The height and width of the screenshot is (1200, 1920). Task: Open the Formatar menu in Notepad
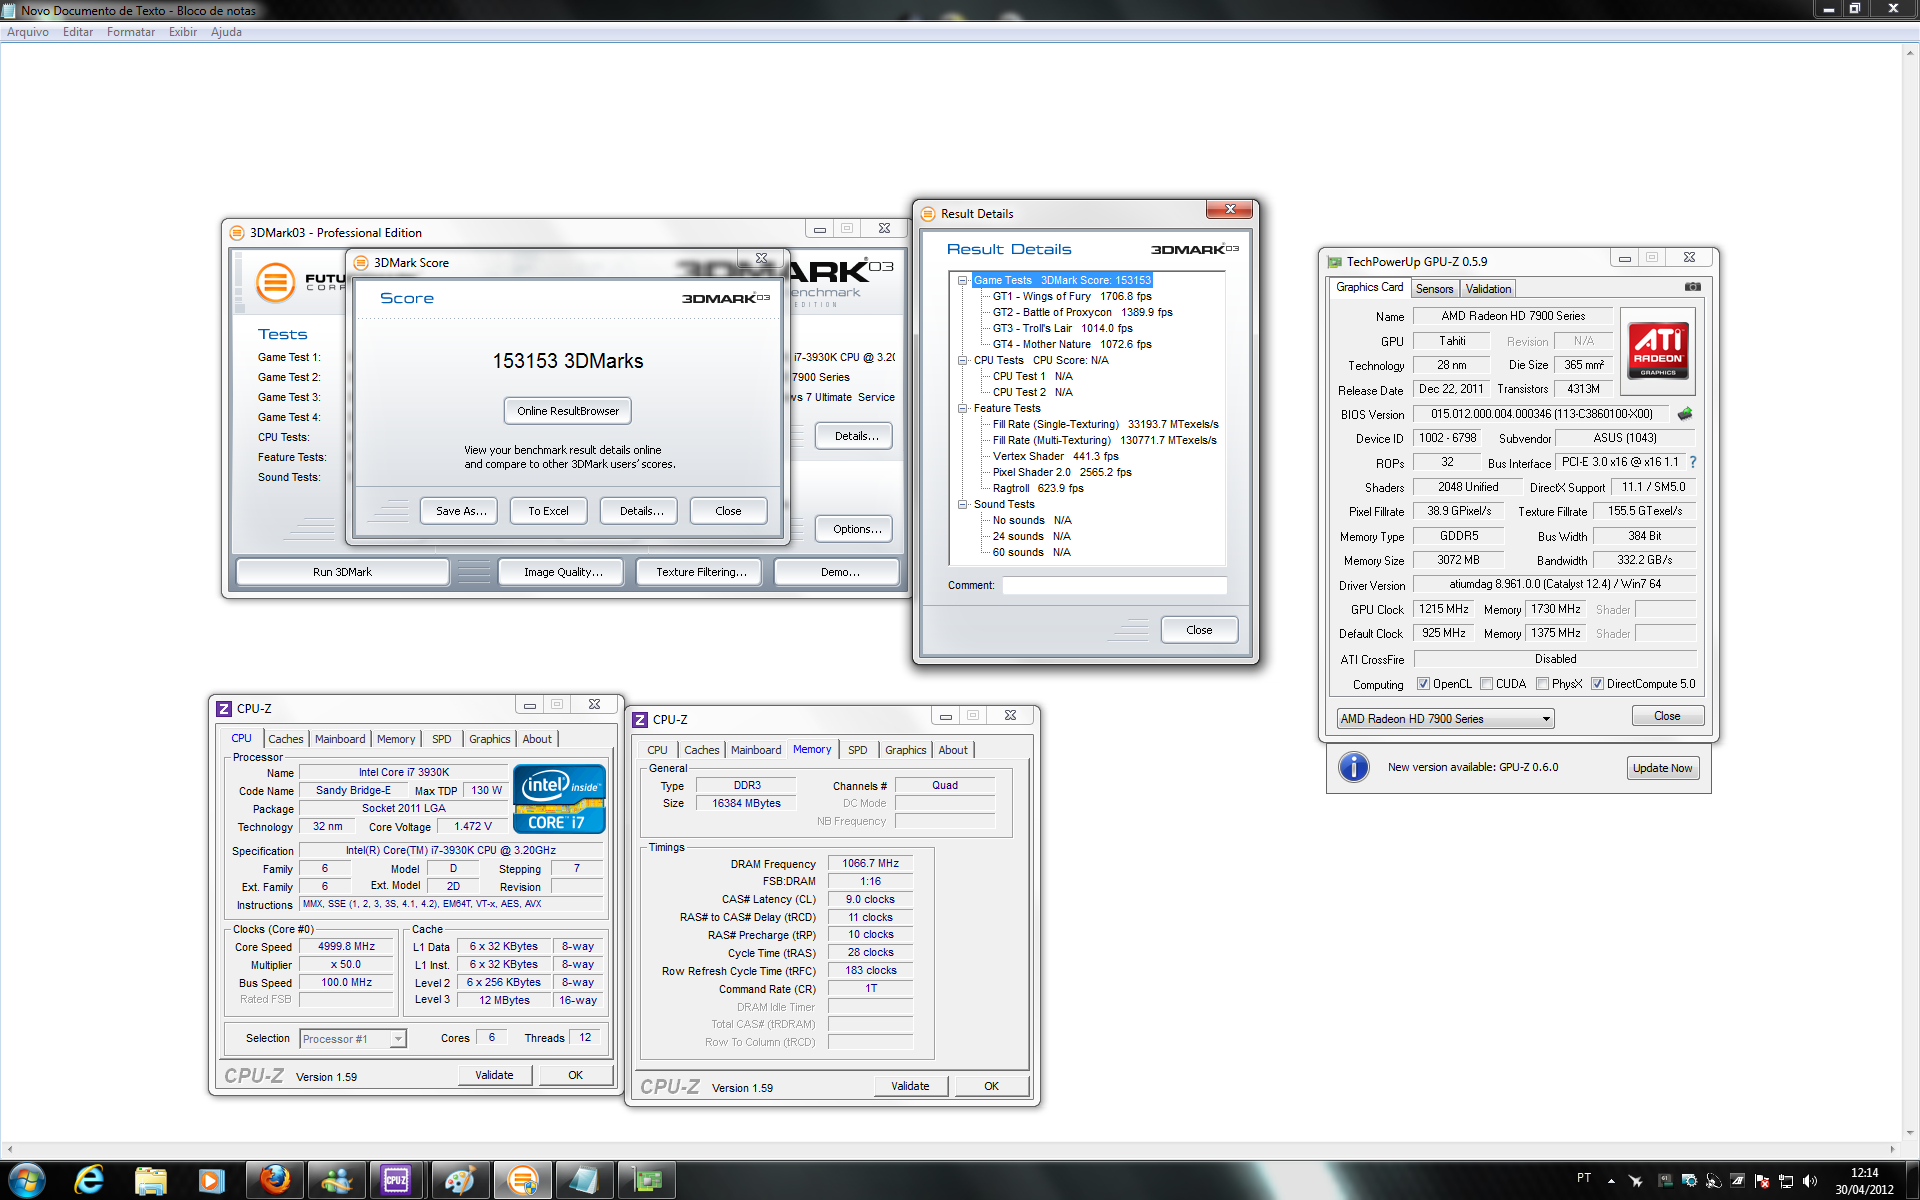pos(131,32)
